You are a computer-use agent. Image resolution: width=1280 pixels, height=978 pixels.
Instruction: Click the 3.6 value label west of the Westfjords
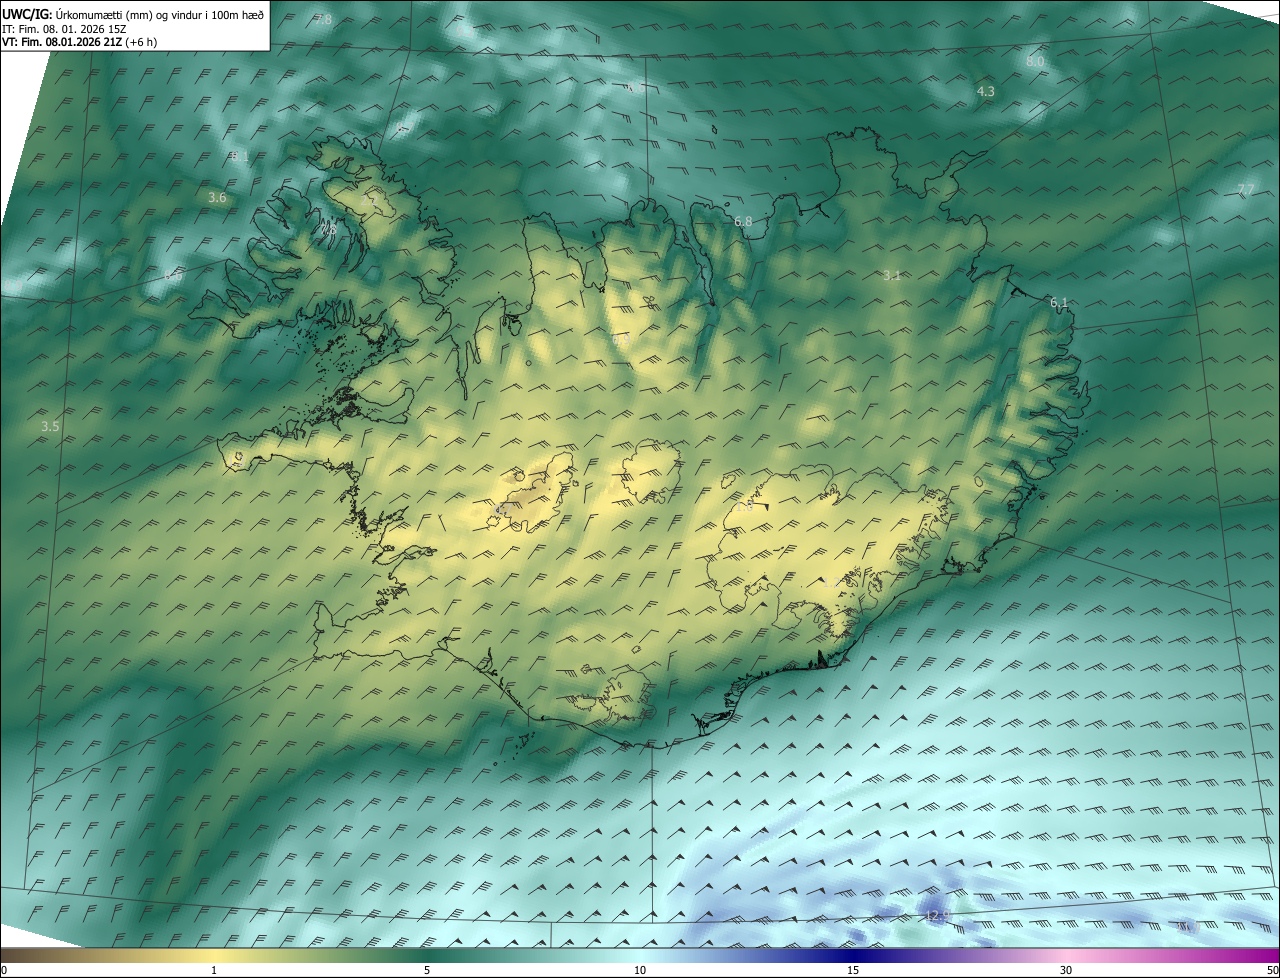(217, 198)
